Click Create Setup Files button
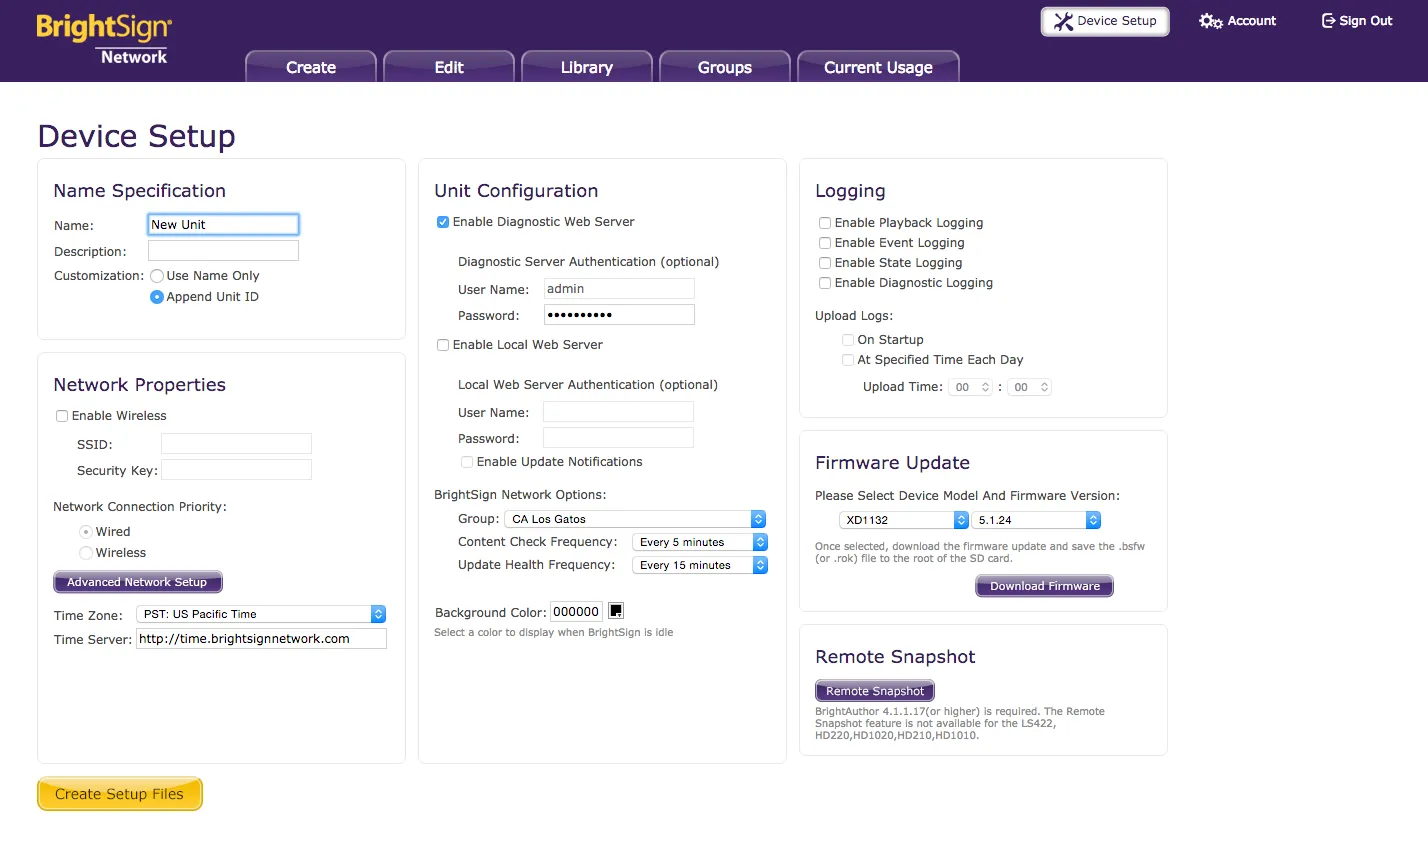Image resolution: width=1428 pixels, height=848 pixels. pyautogui.click(x=120, y=794)
